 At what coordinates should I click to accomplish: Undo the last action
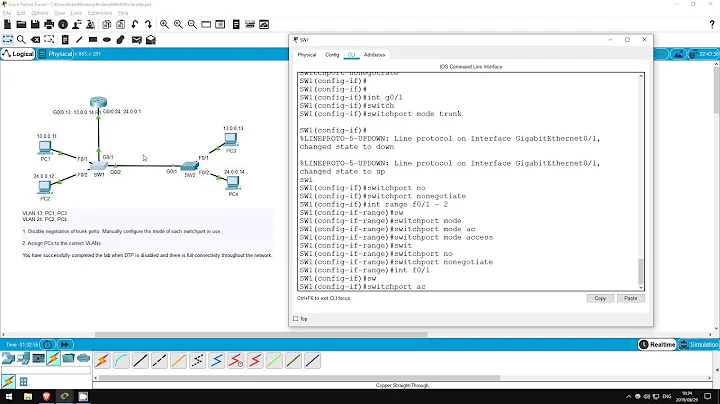pyautogui.click(x=135, y=24)
